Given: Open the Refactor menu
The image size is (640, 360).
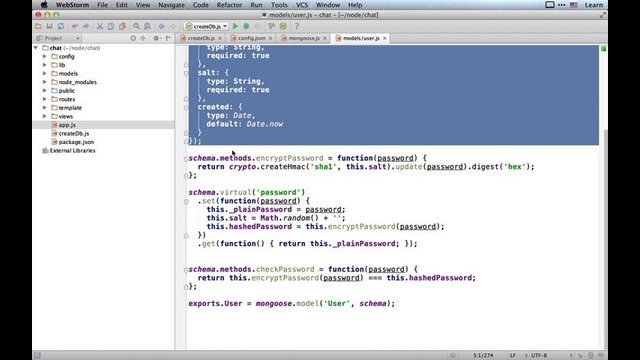Looking at the screenshot, I should [229, 5].
